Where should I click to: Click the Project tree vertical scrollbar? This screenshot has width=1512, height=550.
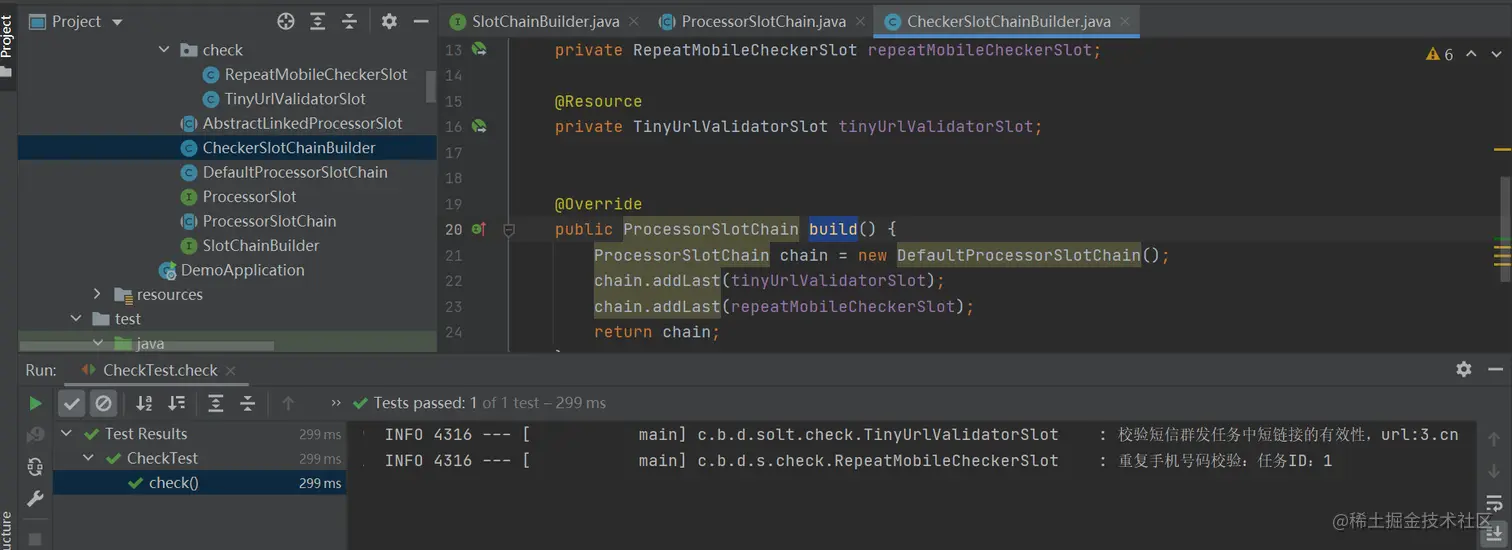(431, 87)
